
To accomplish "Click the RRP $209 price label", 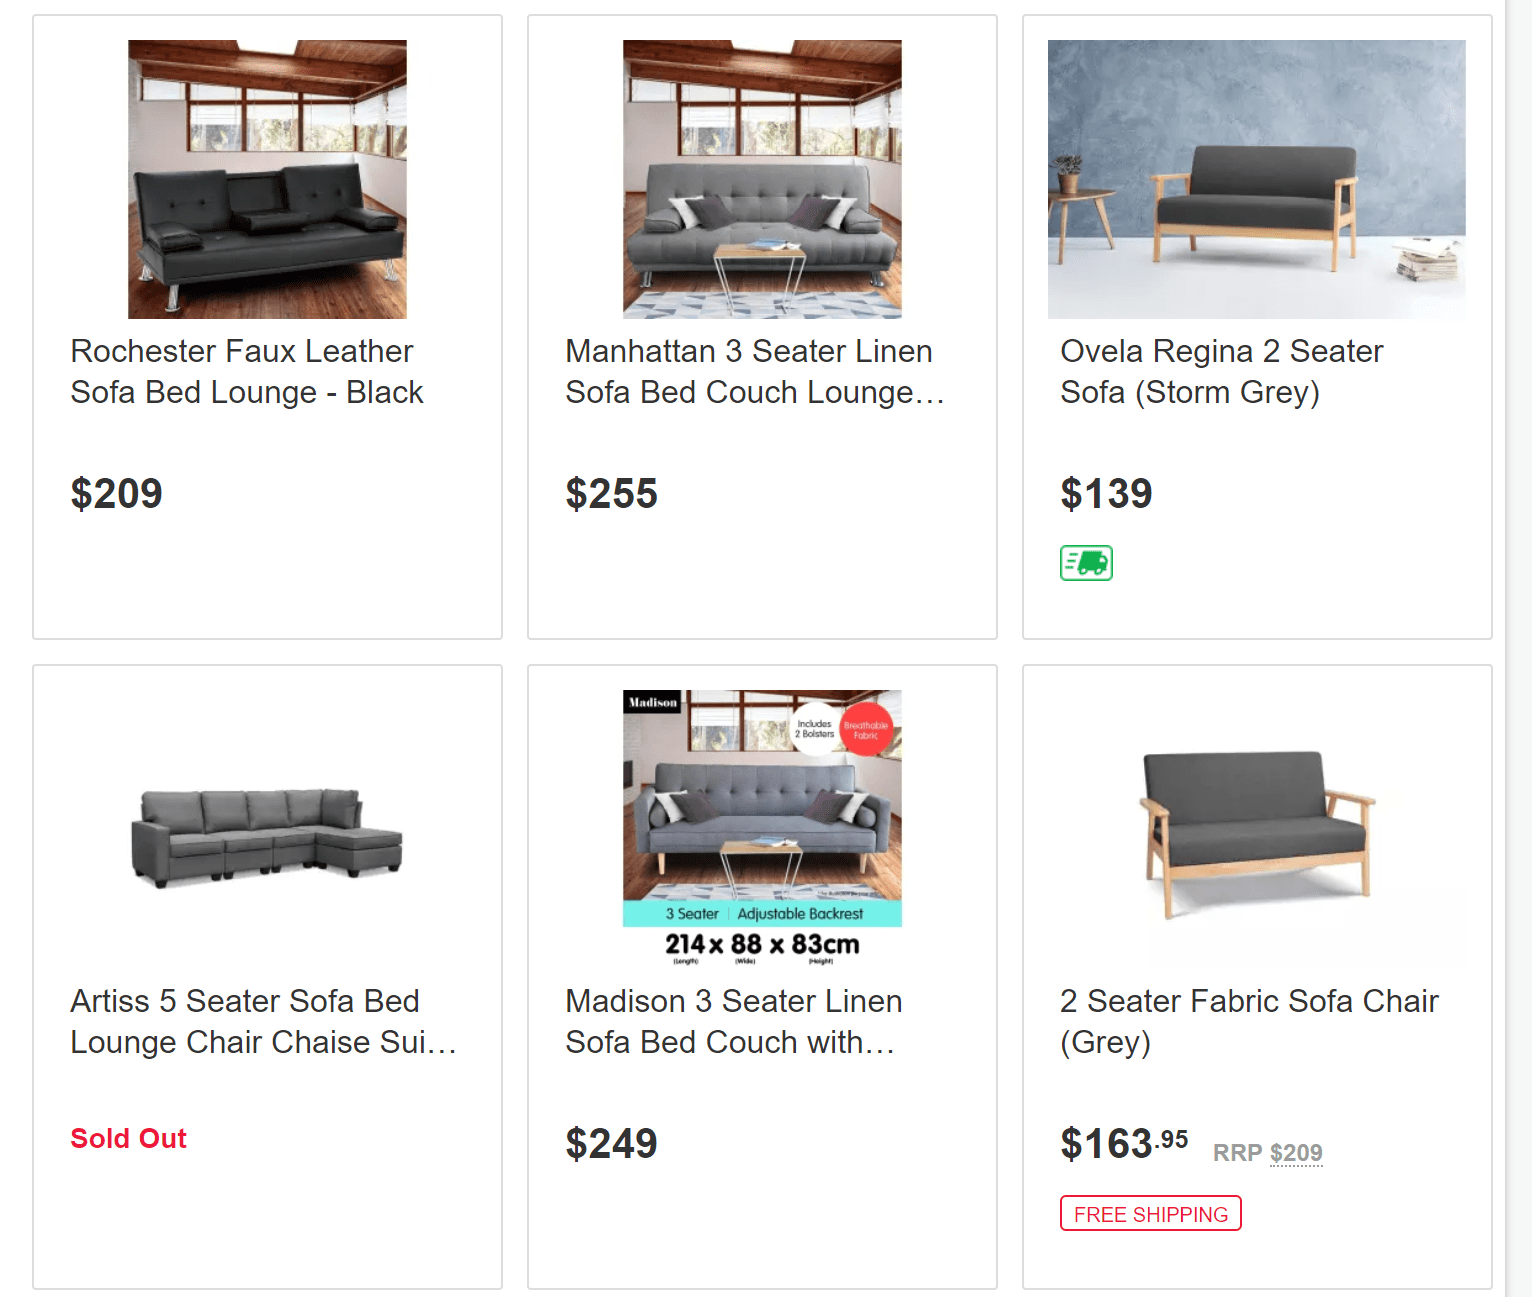I will pyautogui.click(x=1267, y=1153).
